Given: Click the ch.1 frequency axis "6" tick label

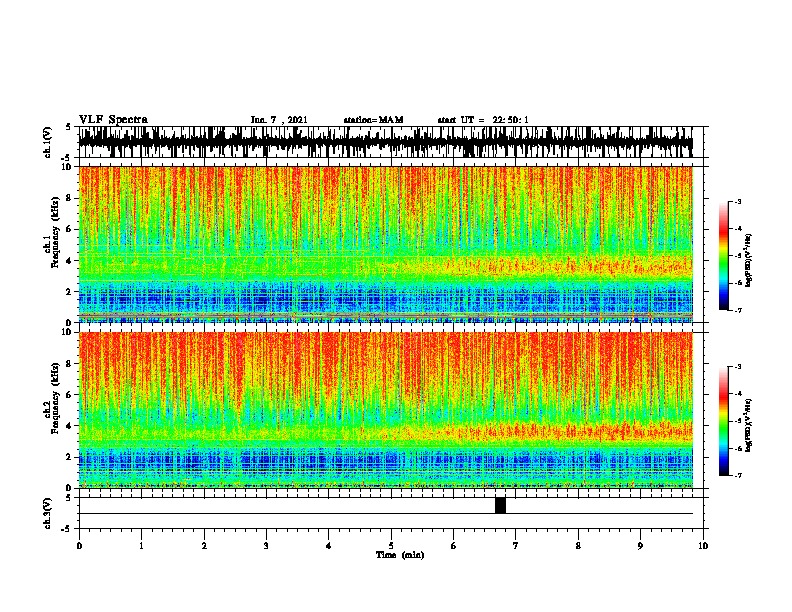Looking at the screenshot, I should pos(70,229).
